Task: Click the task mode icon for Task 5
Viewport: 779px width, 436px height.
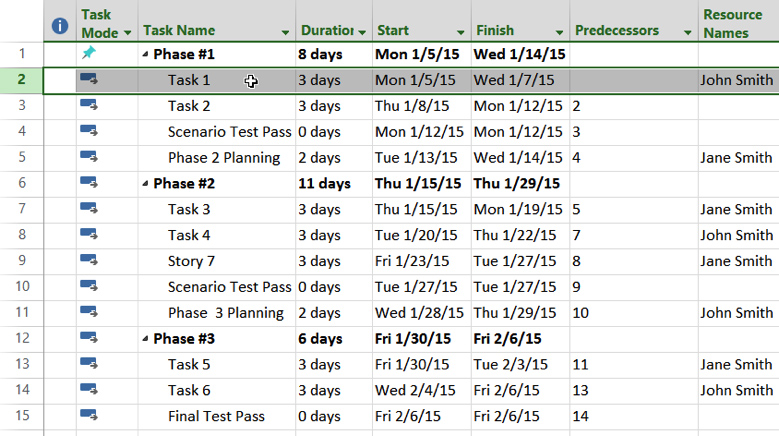Action: 89,365
